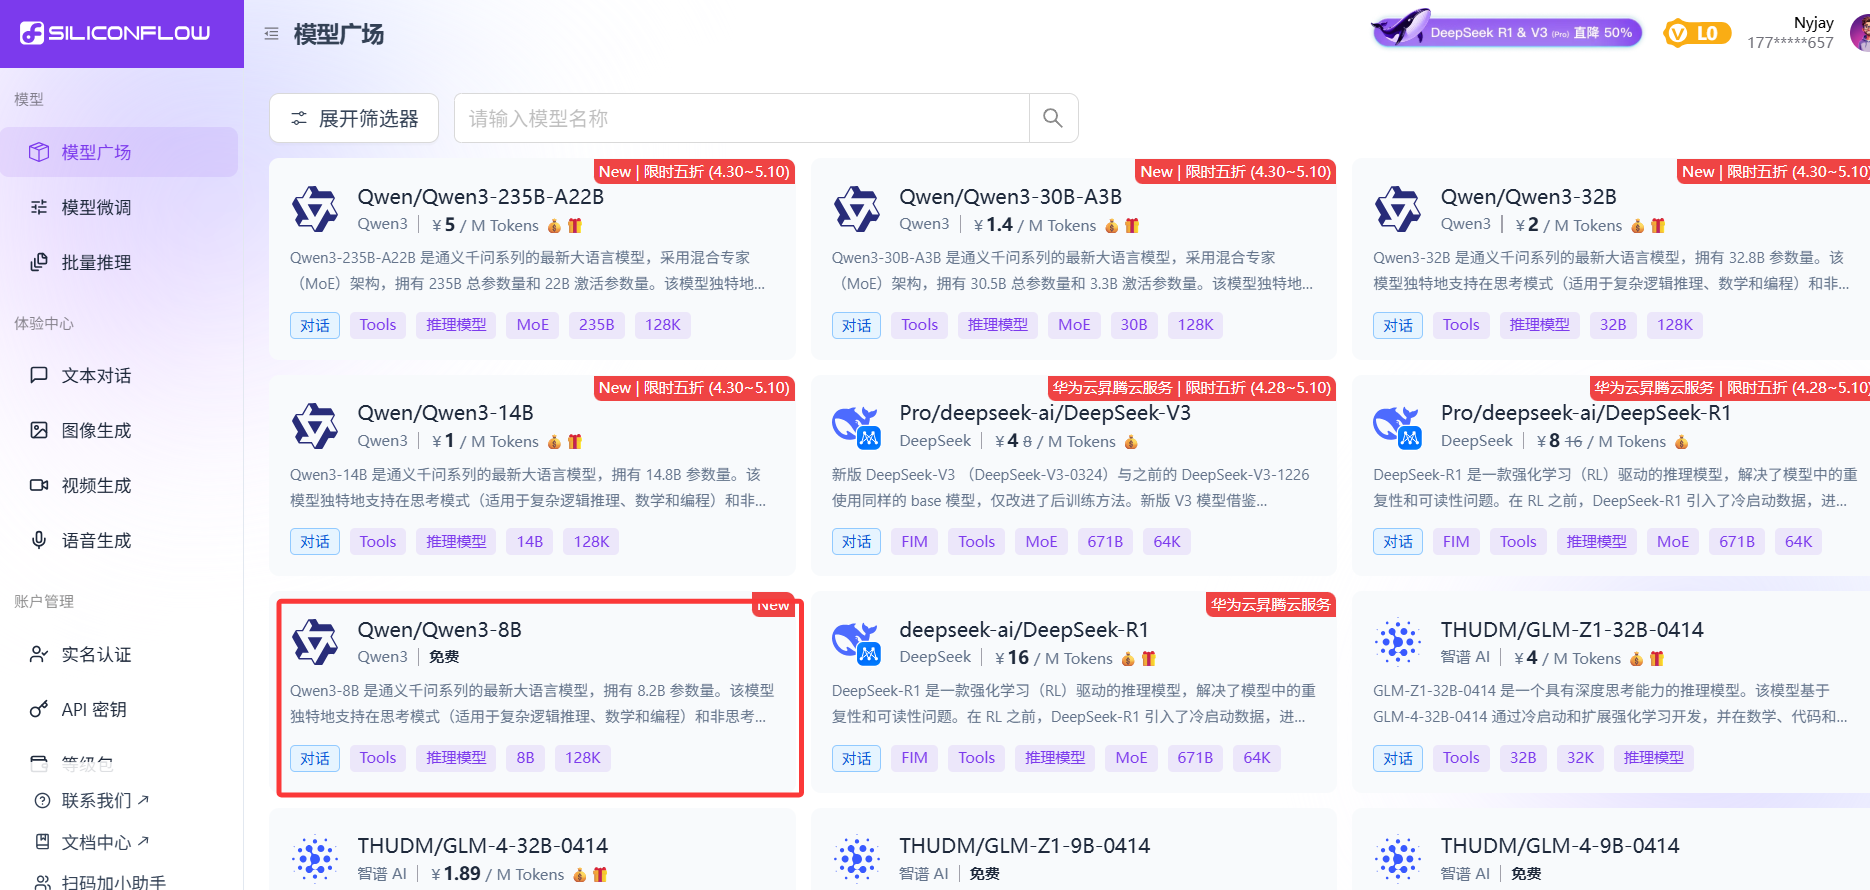Click the 模型微调 sliders icon
Screen dimensions: 1870x890
click(x=39, y=207)
